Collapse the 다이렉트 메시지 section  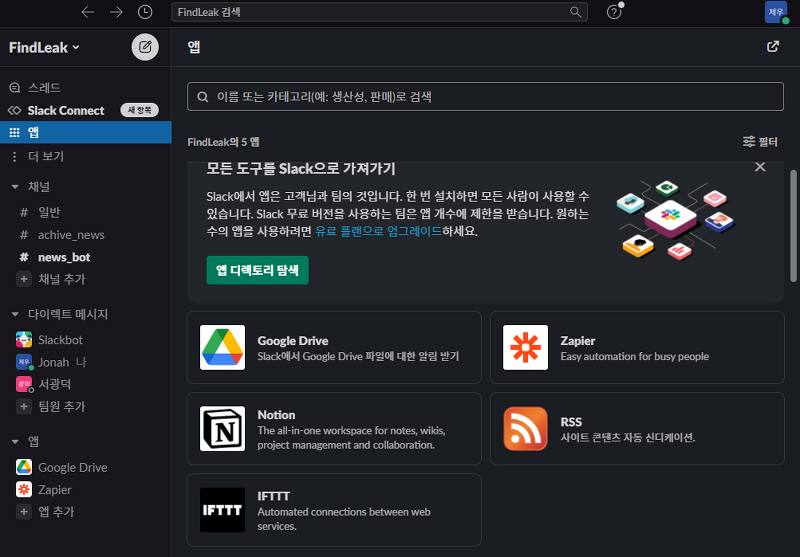[x=15, y=314]
